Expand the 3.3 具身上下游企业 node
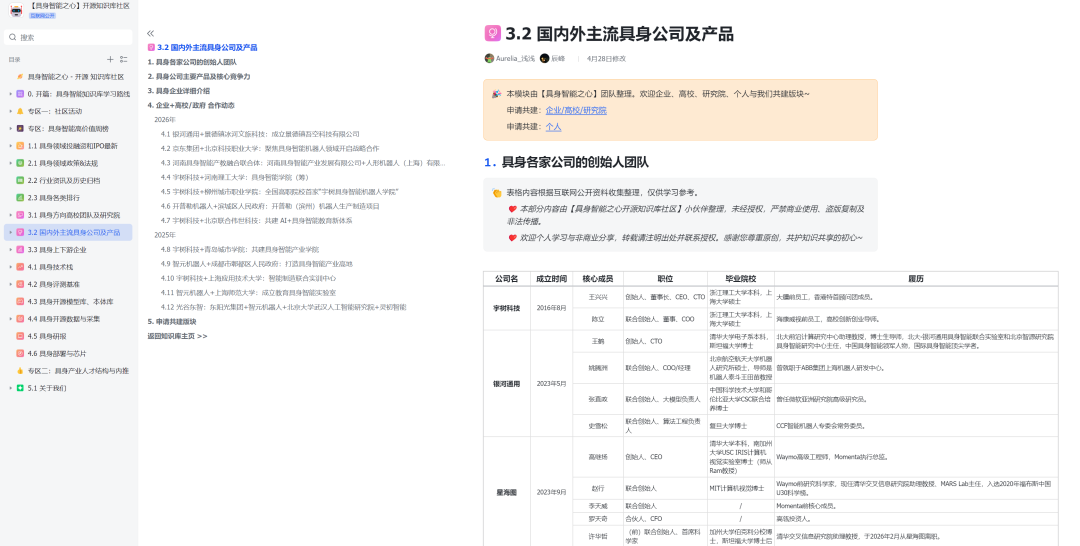The height and width of the screenshot is (546, 1080). pyautogui.click(x=10, y=249)
